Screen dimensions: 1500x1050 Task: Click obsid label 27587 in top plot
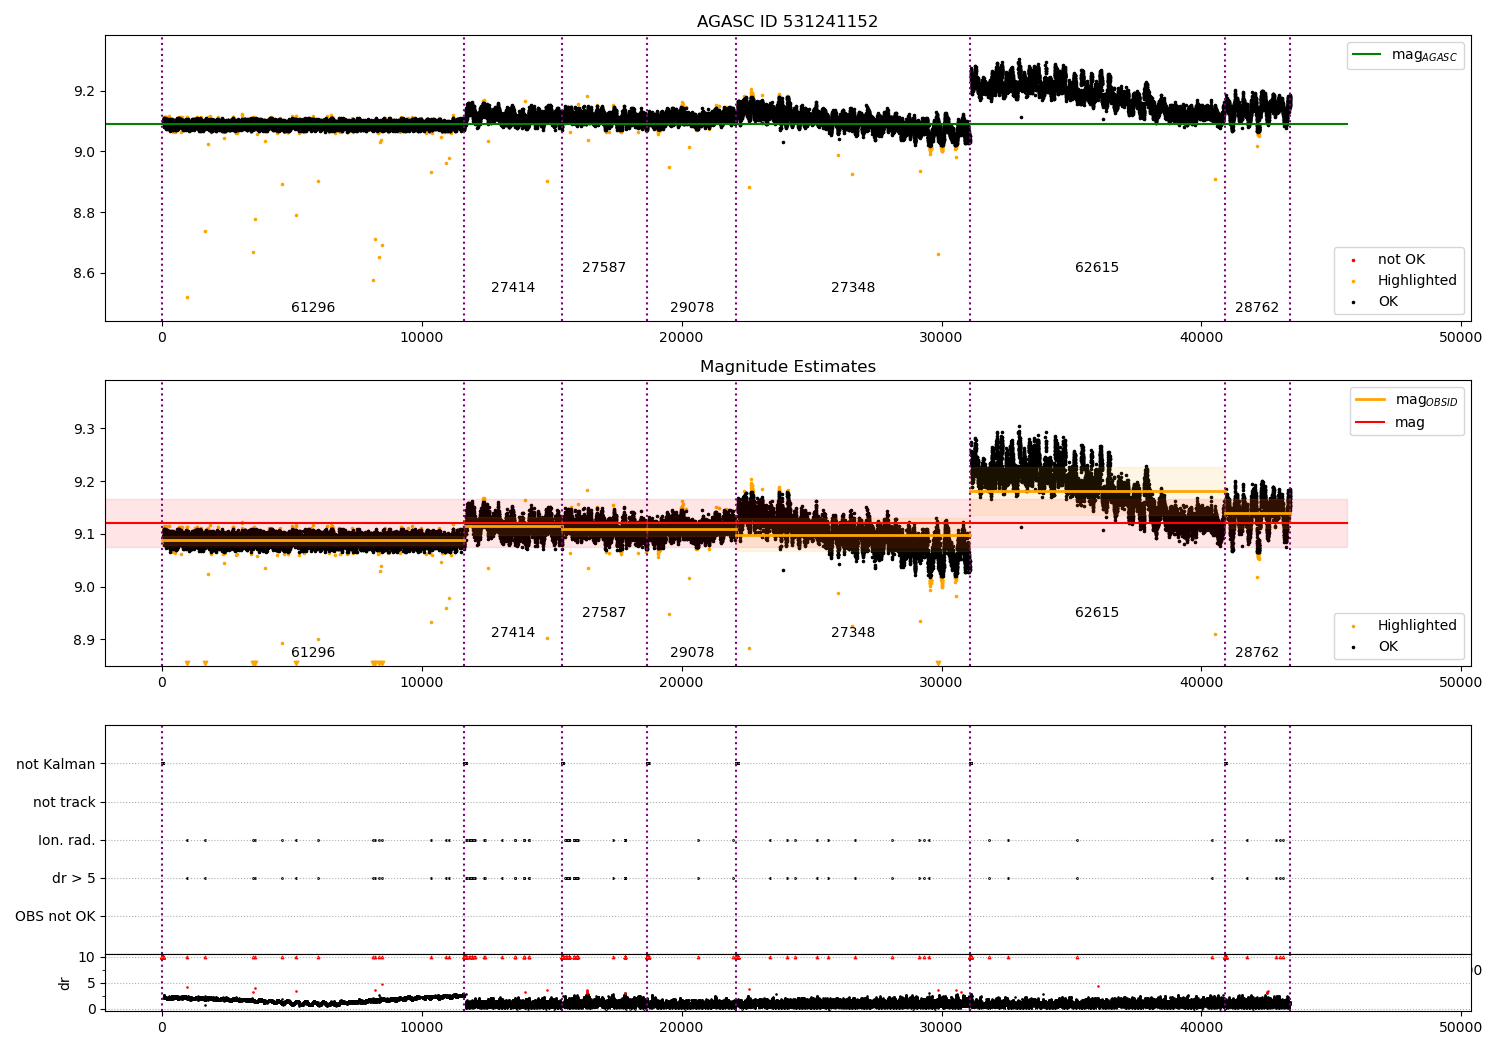(x=604, y=268)
